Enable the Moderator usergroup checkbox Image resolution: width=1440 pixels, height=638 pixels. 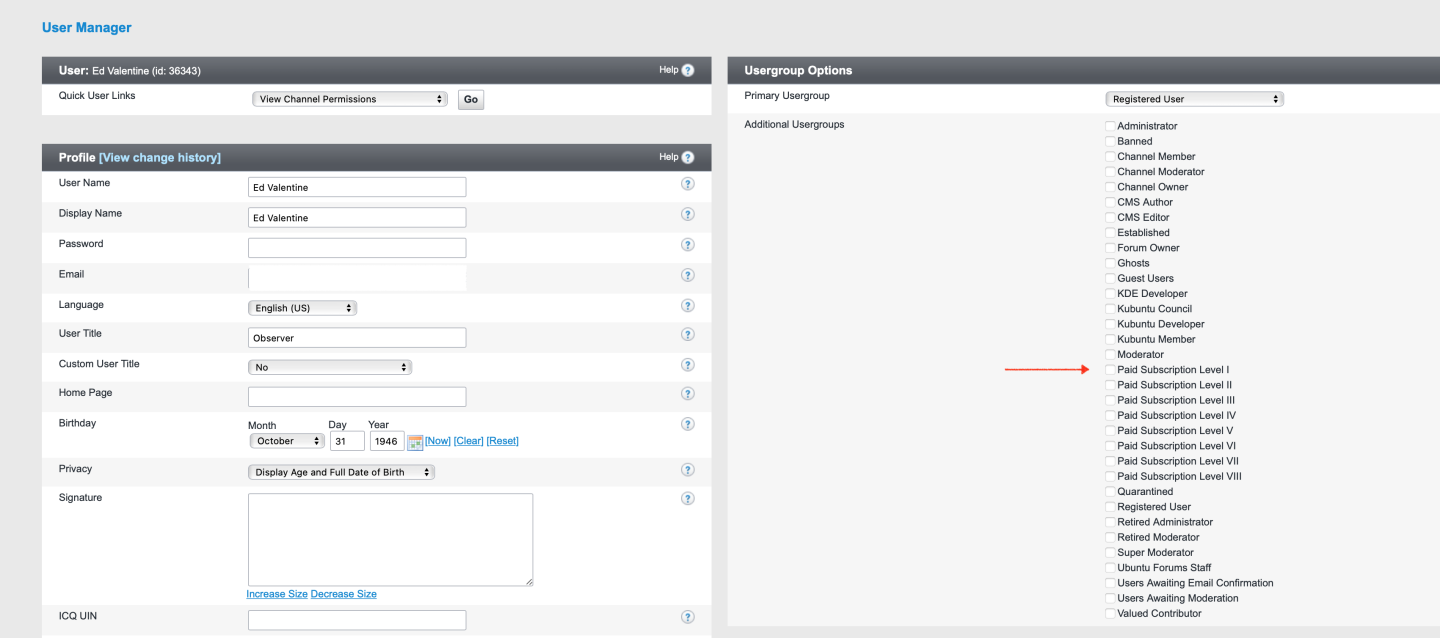[x=1110, y=354]
